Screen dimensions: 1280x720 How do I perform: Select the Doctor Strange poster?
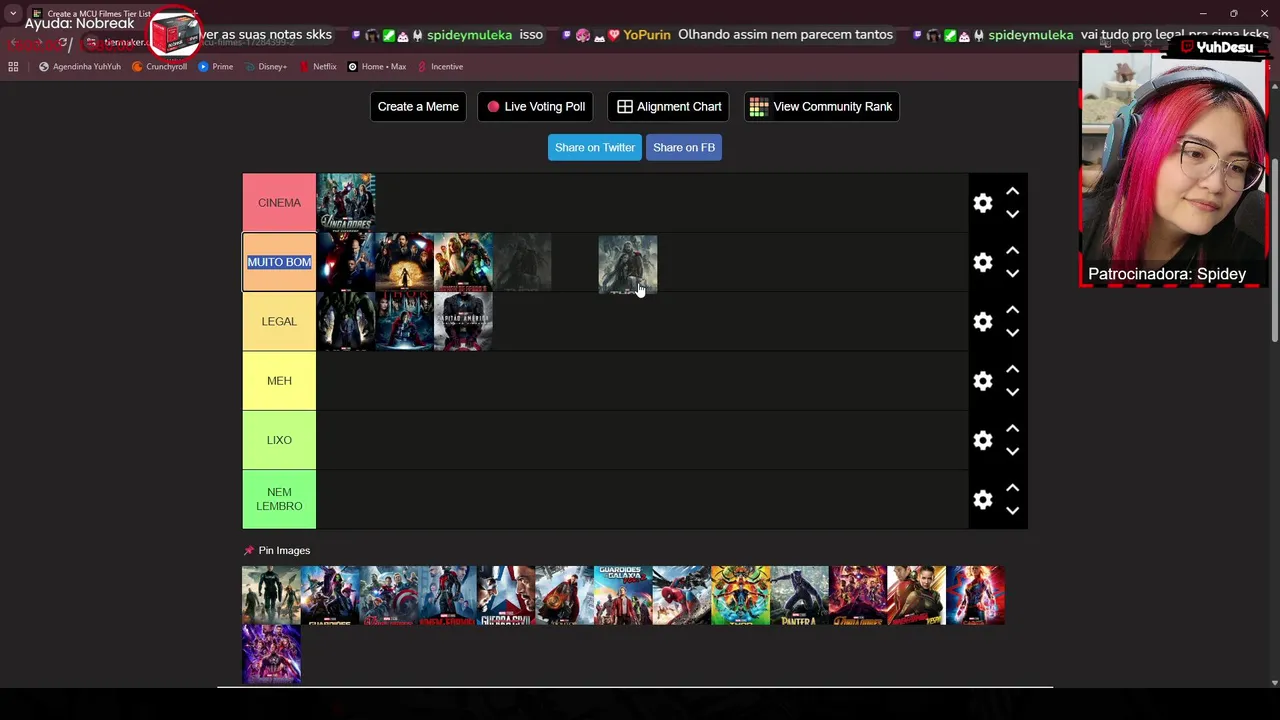click(564, 595)
